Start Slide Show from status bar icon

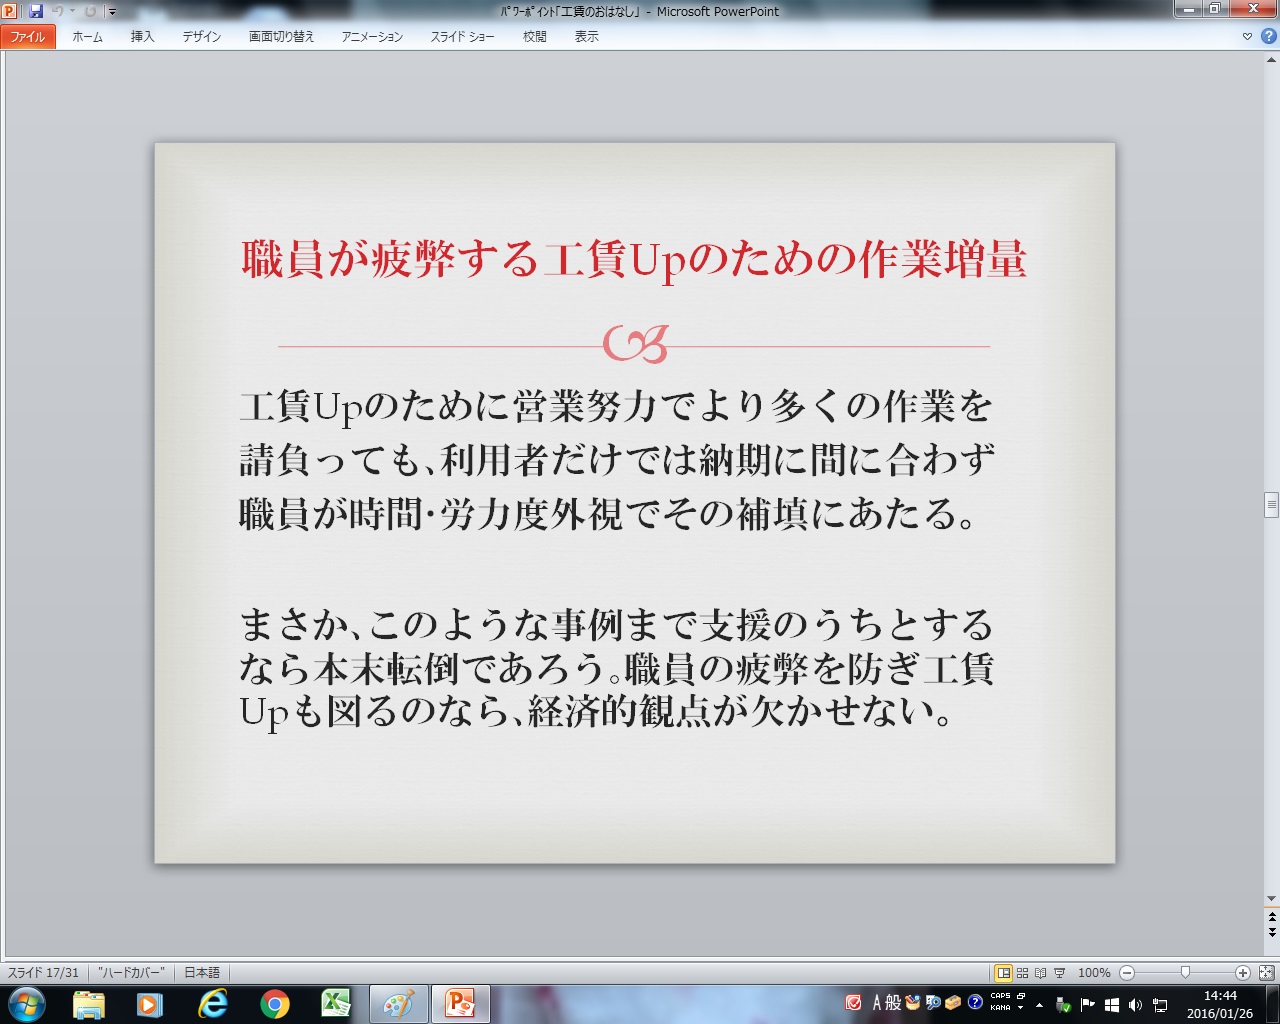pyautogui.click(x=1059, y=972)
